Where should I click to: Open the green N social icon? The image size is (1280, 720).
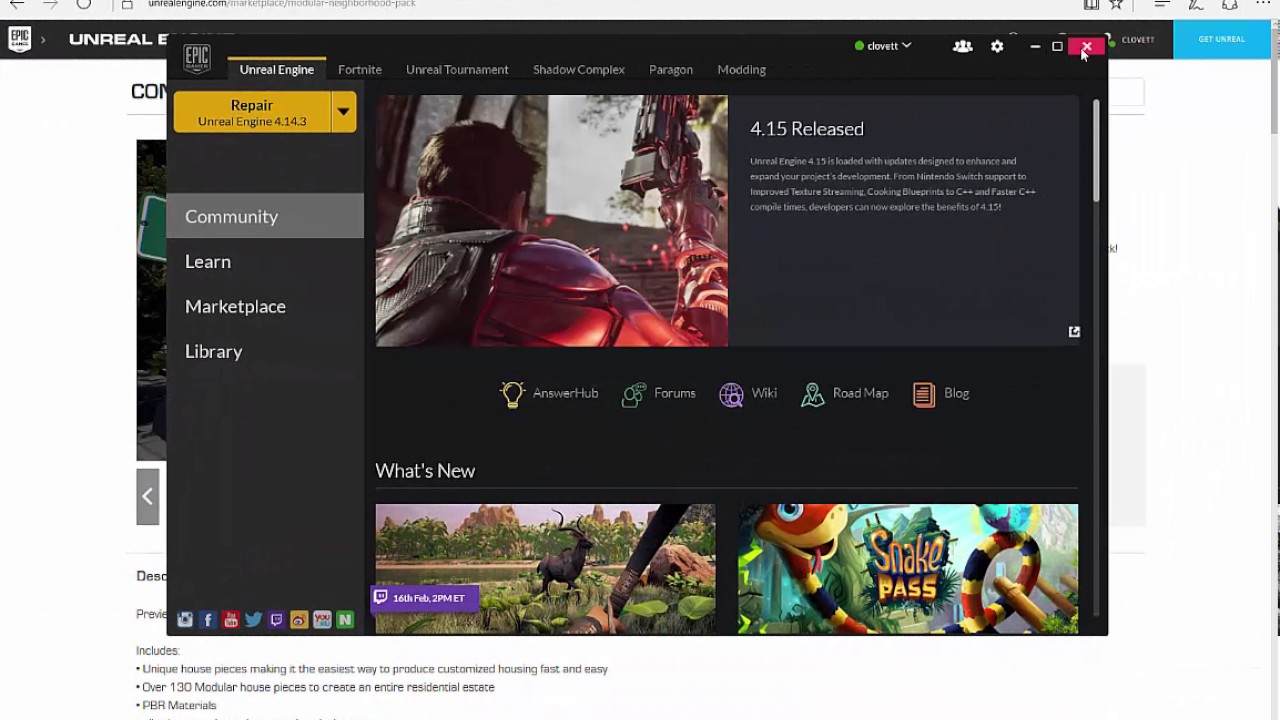[x=345, y=620]
